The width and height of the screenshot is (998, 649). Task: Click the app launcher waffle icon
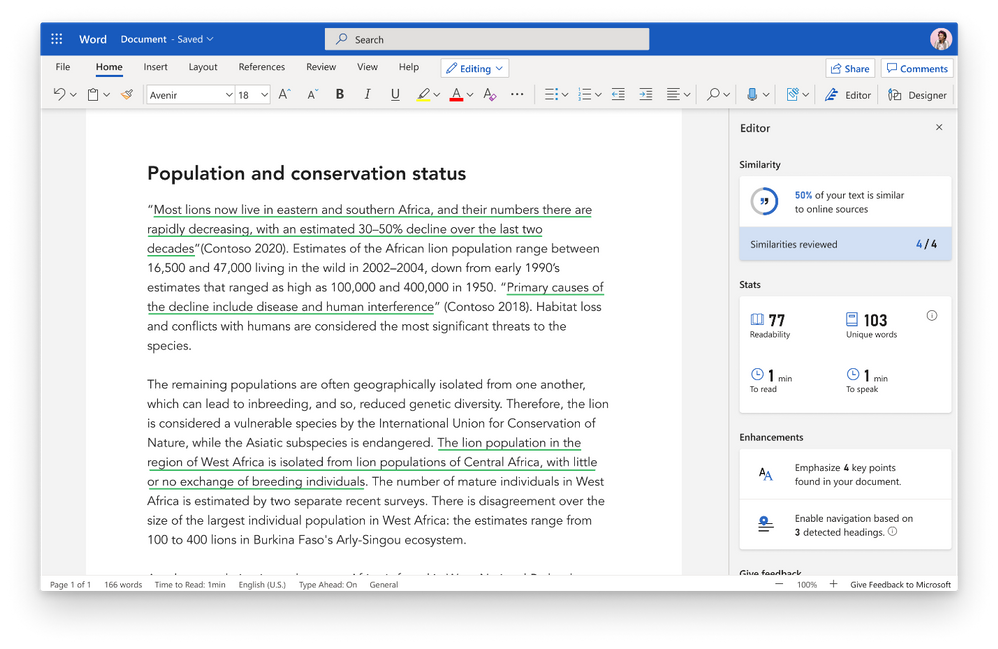[57, 39]
